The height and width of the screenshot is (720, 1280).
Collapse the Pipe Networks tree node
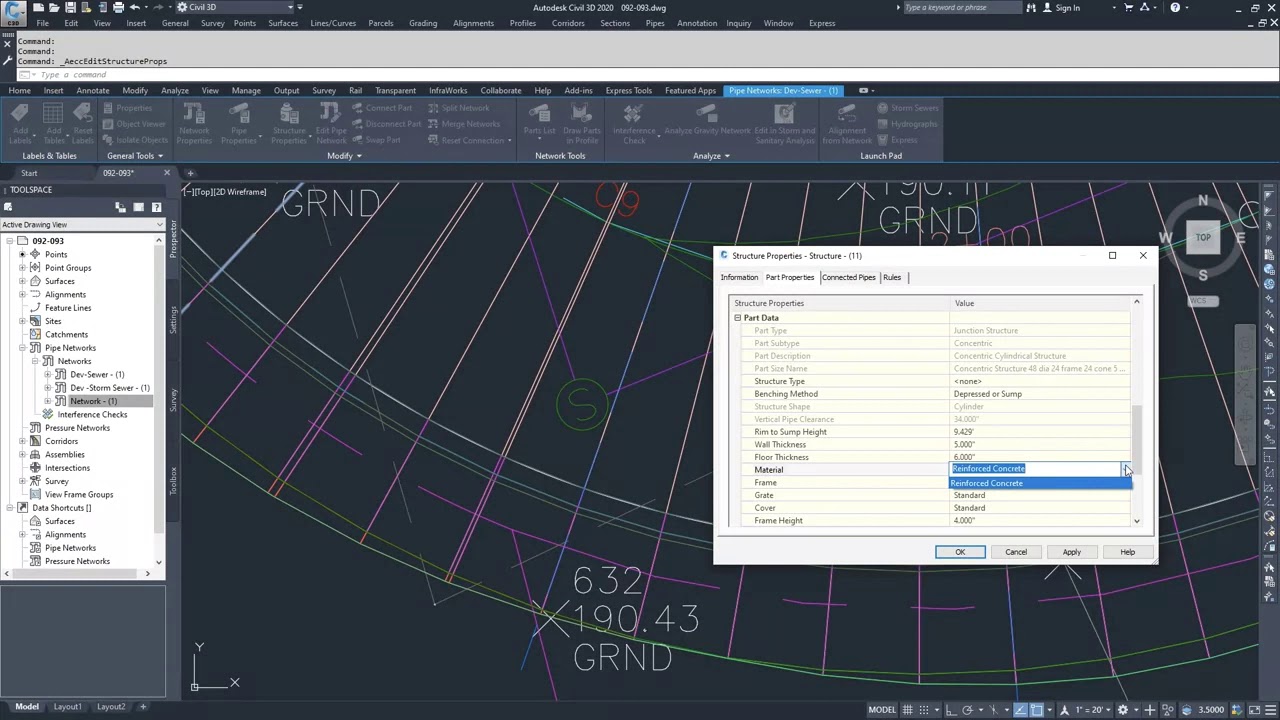(x=22, y=348)
